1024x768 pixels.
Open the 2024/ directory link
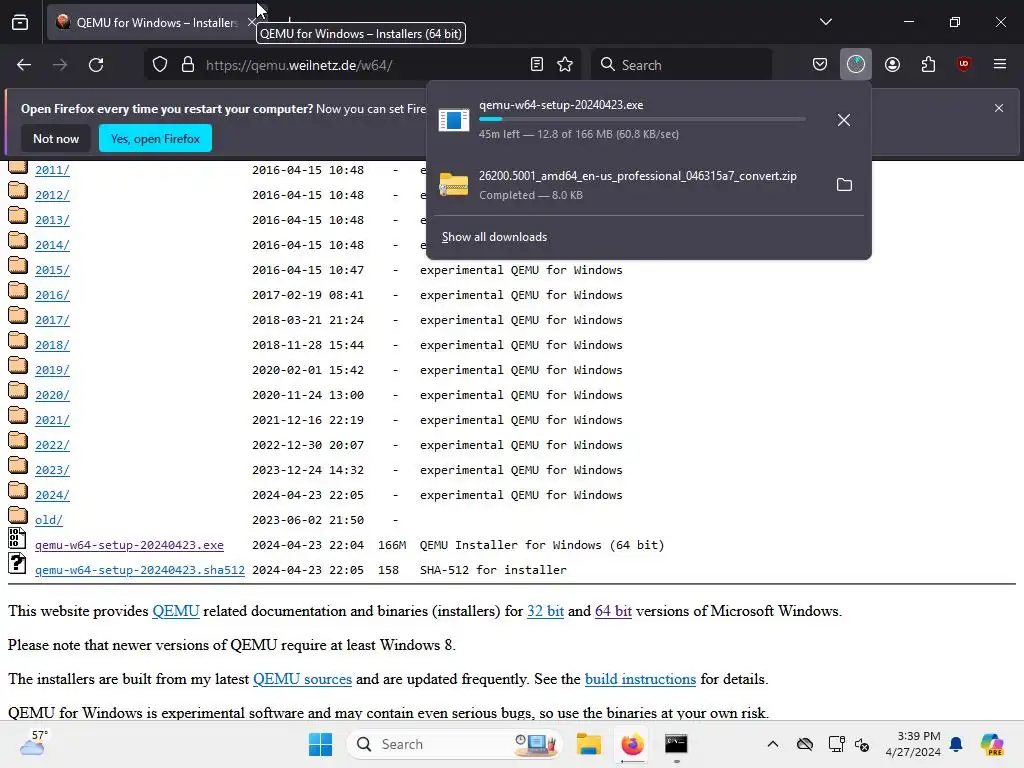[52, 495]
